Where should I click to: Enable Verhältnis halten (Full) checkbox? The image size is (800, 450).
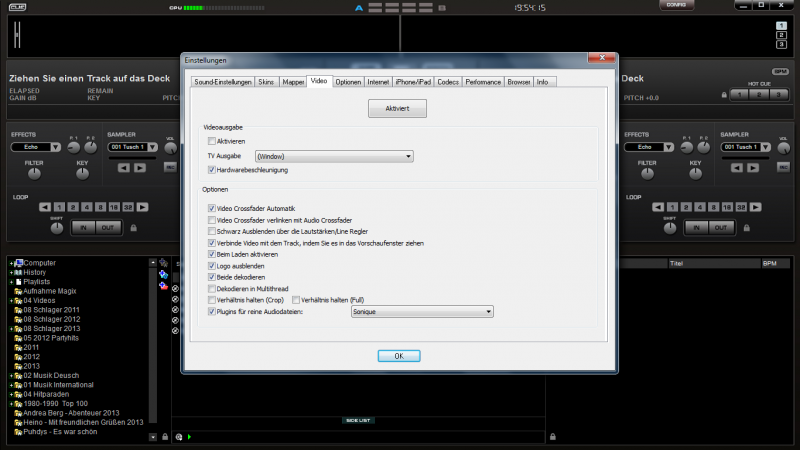[296, 300]
